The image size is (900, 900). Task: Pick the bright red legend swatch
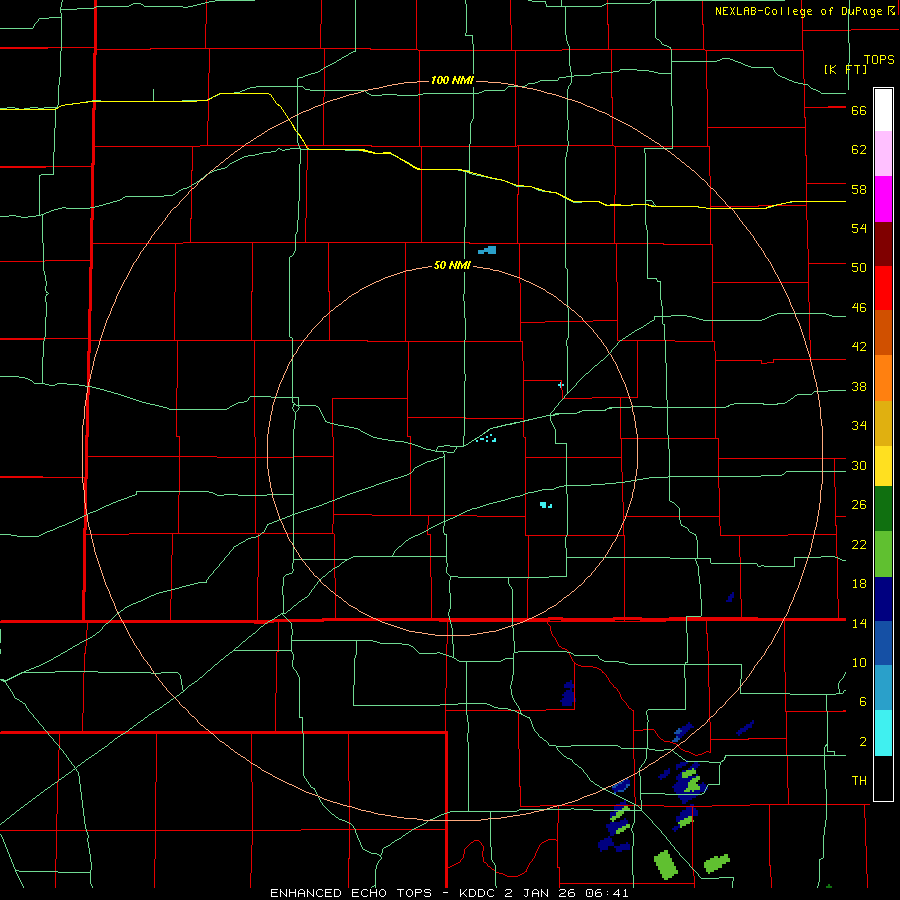point(883,288)
